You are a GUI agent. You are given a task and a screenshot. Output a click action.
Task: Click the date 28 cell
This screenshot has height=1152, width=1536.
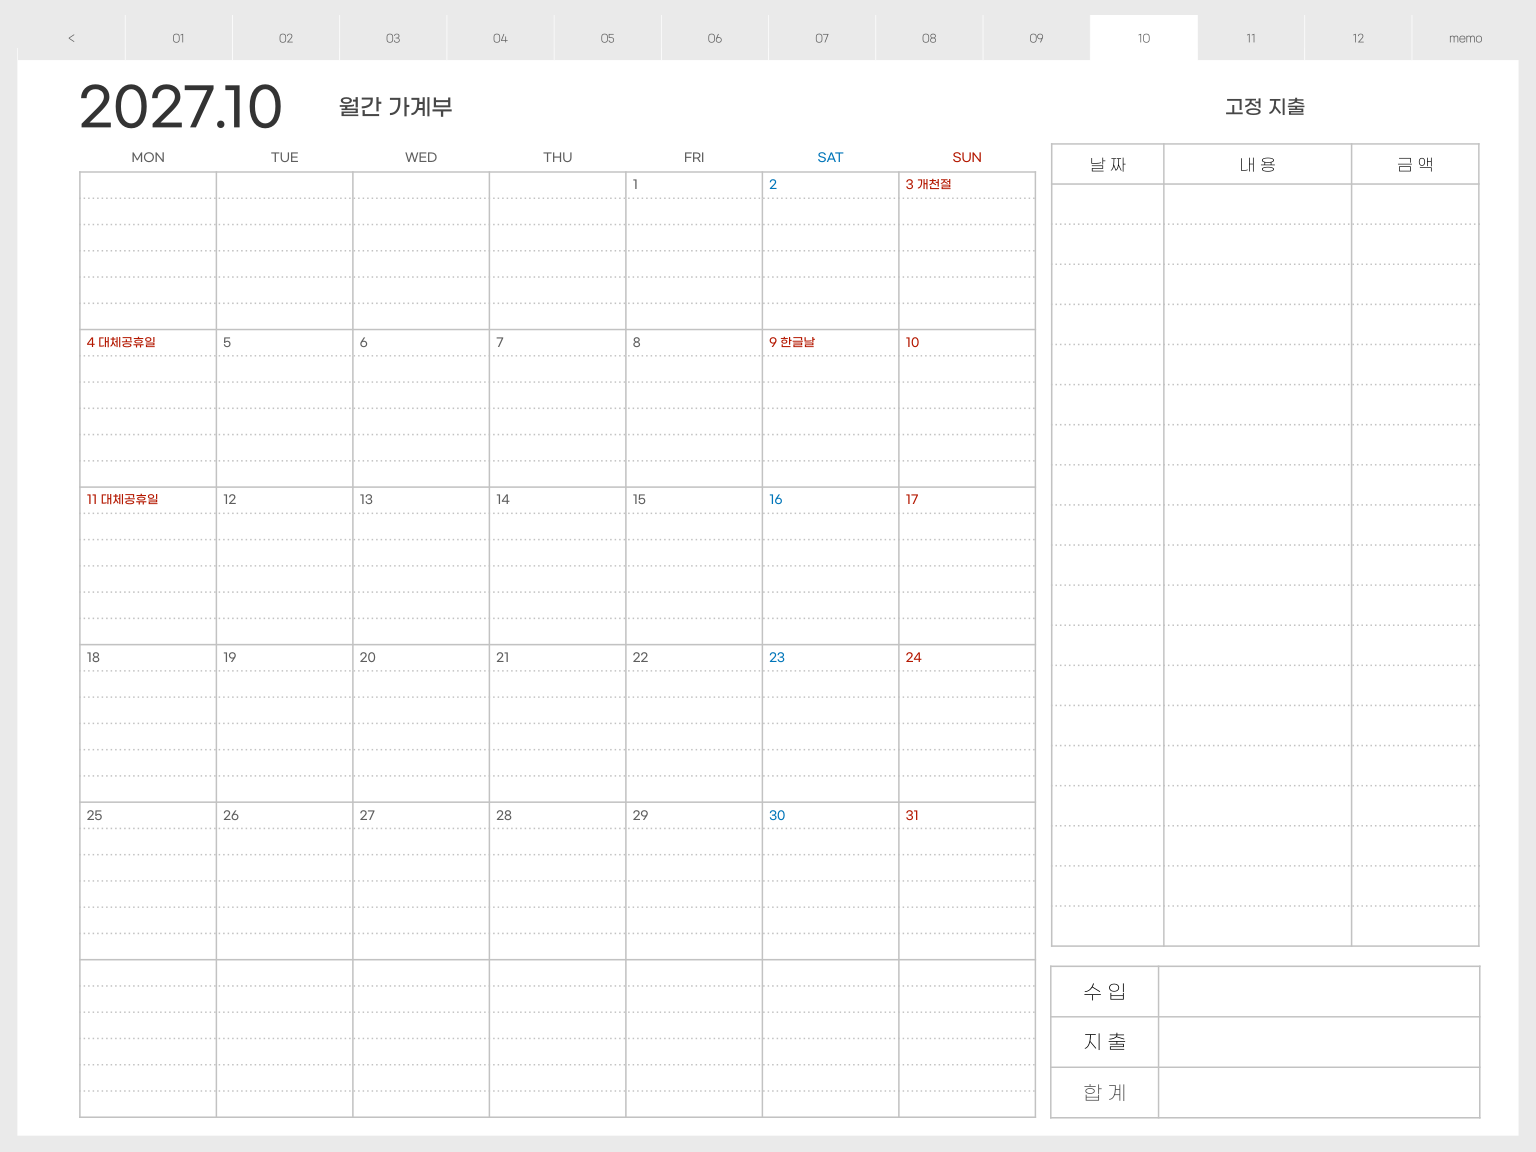coord(557,881)
